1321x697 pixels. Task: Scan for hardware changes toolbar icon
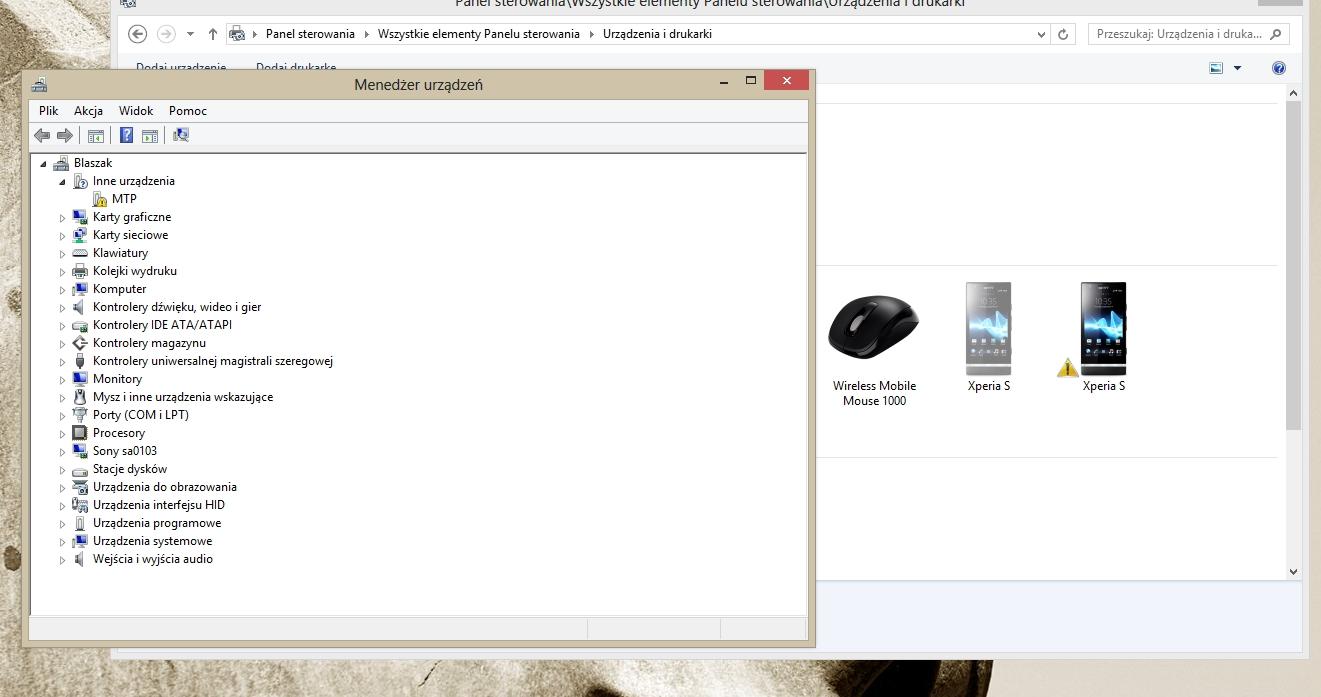(x=181, y=136)
